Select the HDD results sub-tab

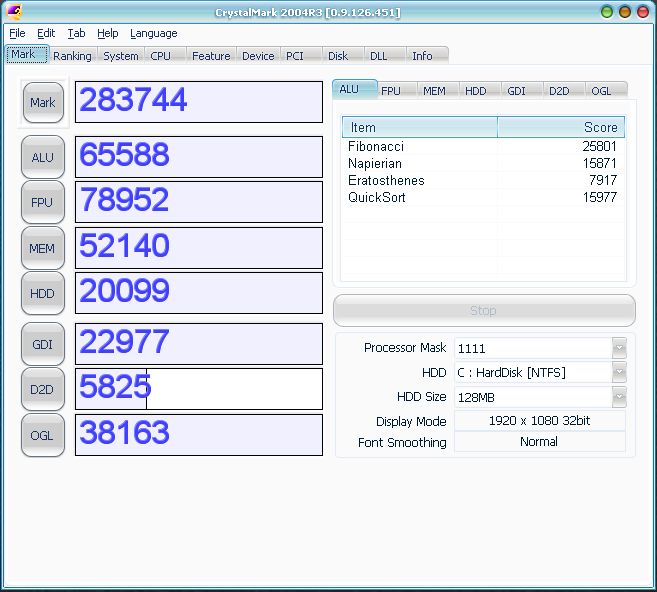click(480, 90)
